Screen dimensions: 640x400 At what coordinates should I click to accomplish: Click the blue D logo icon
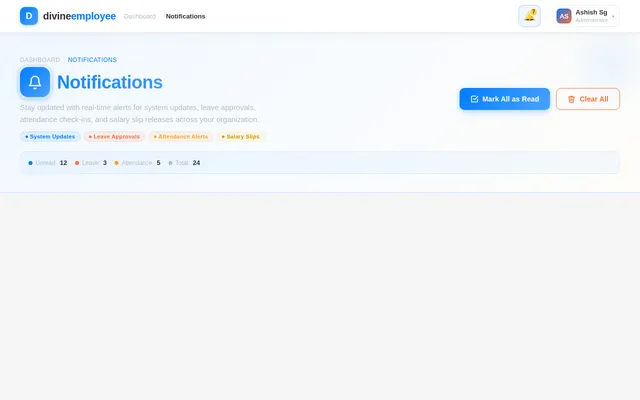tap(29, 16)
